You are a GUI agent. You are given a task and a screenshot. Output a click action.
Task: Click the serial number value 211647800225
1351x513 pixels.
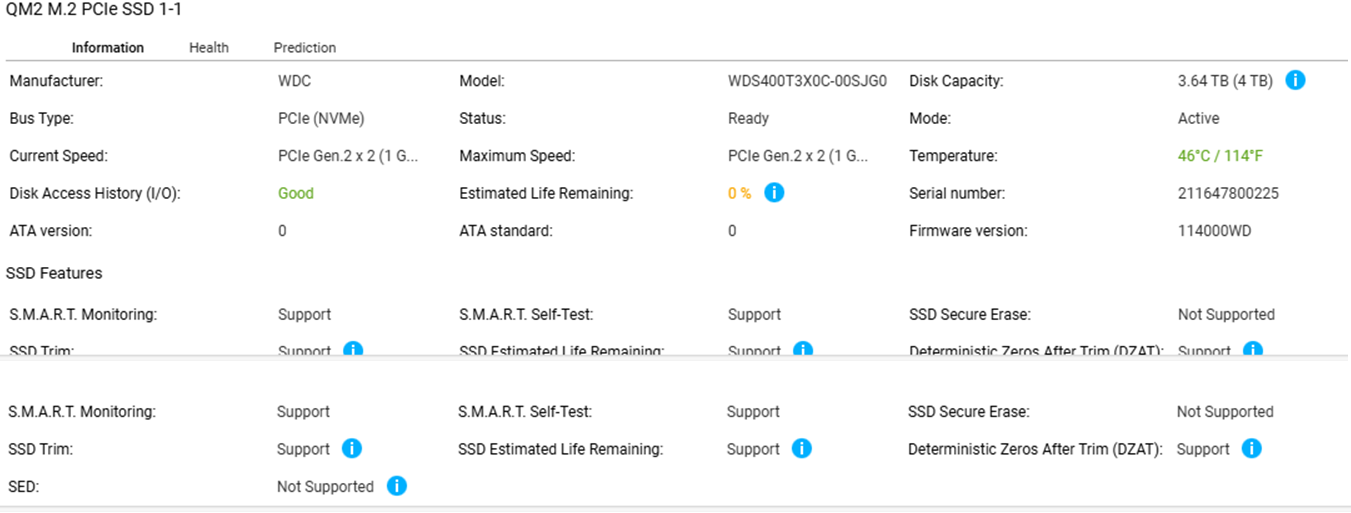coord(1228,194)
